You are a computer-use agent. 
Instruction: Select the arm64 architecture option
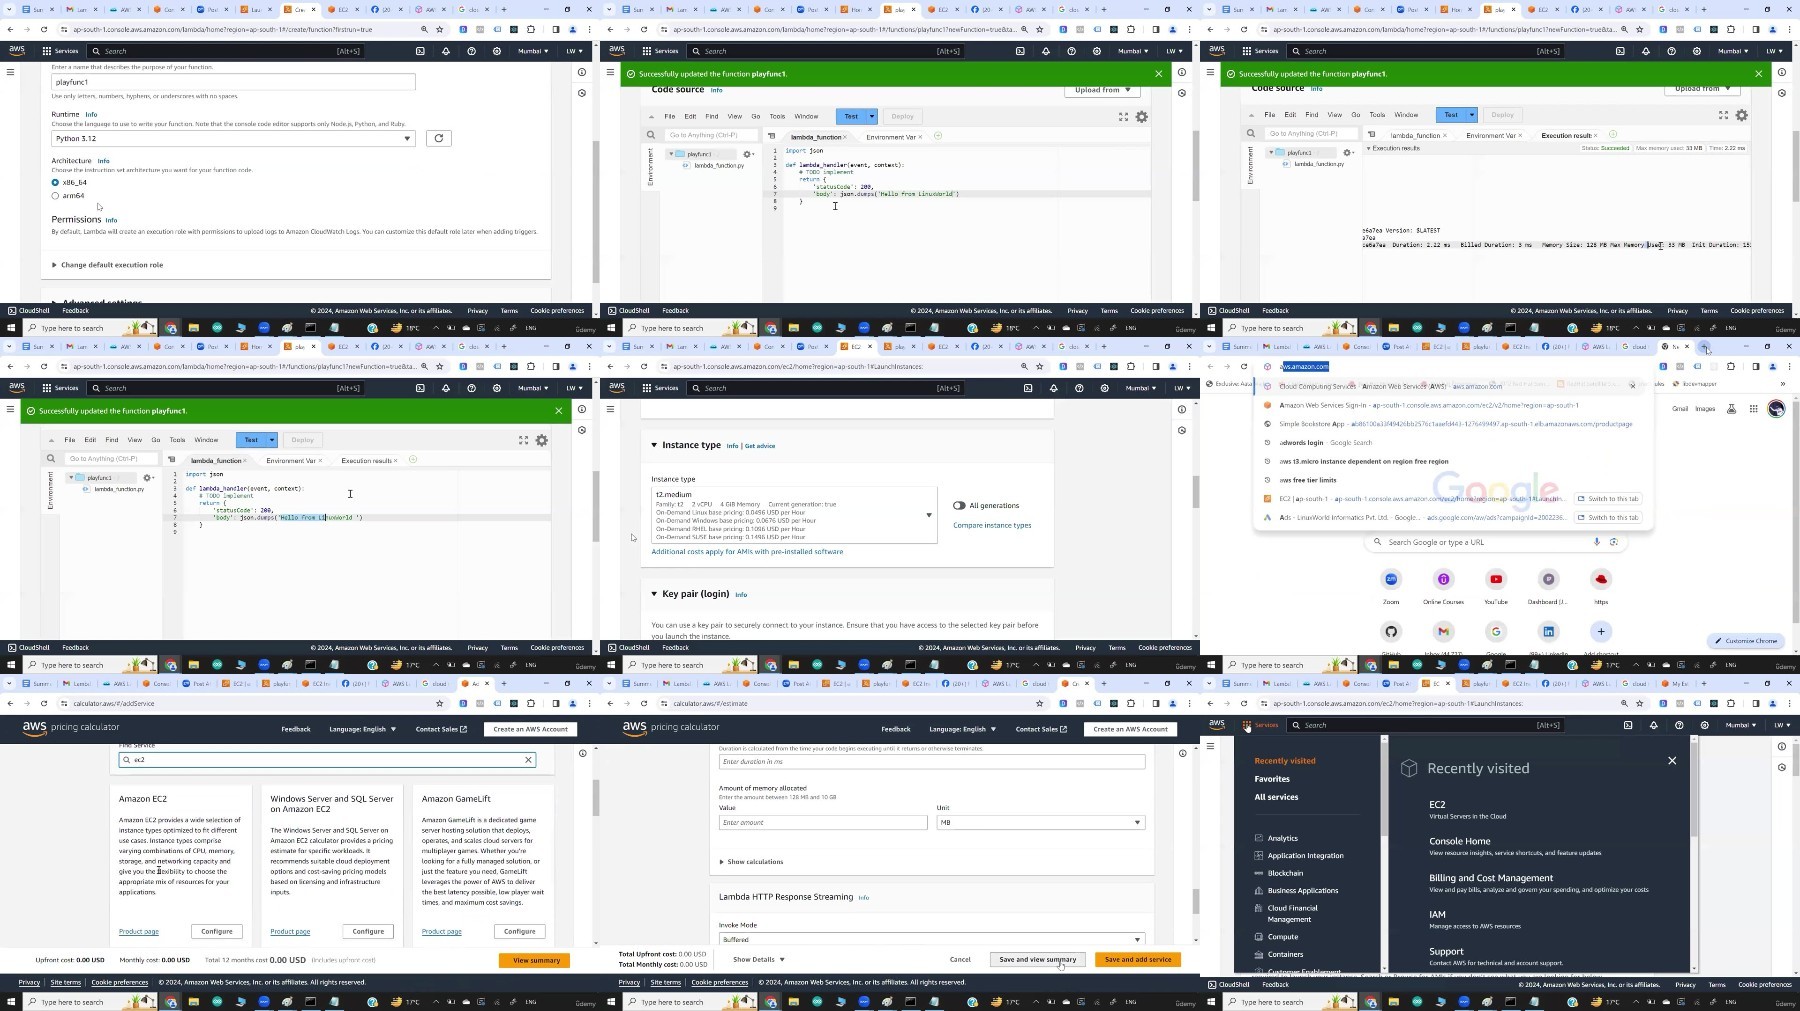[55, 196]
